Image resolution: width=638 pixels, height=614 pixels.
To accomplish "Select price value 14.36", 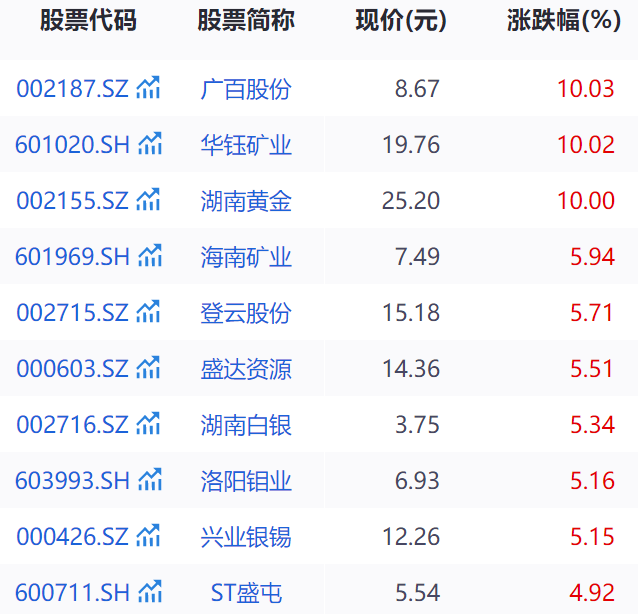I will [x=411, y=368].
